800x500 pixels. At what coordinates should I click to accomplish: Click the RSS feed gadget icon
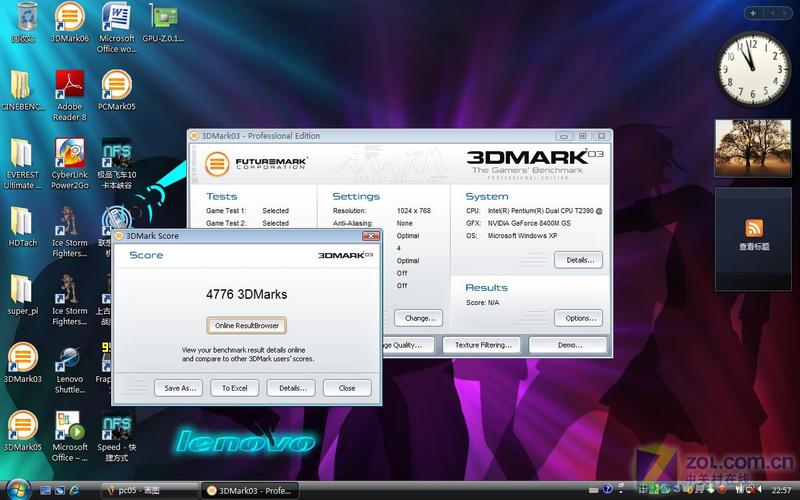tap(754, 228)
